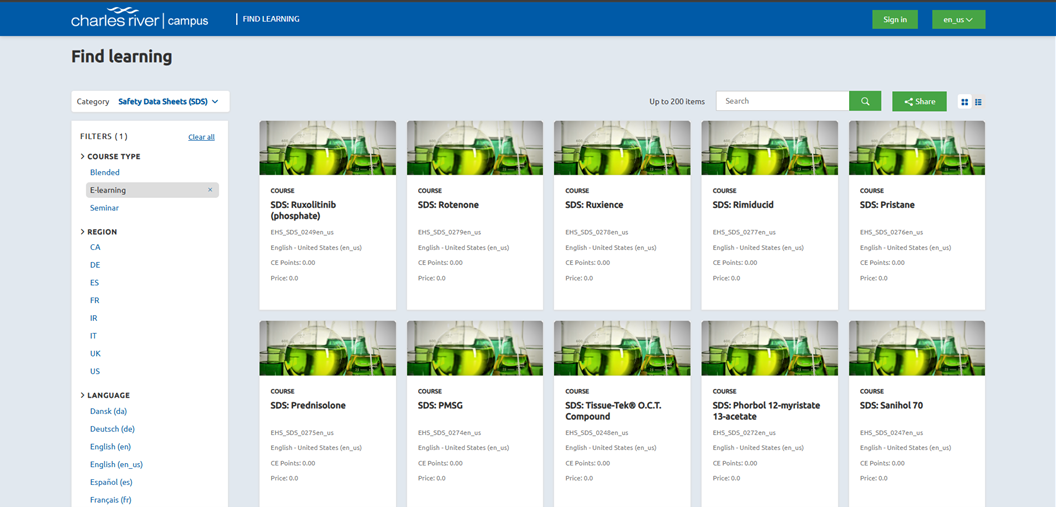Collapse the COURSE TYPE filter section
The height and width of the screenshot is (507, 1056).
(x=110, y=156)
